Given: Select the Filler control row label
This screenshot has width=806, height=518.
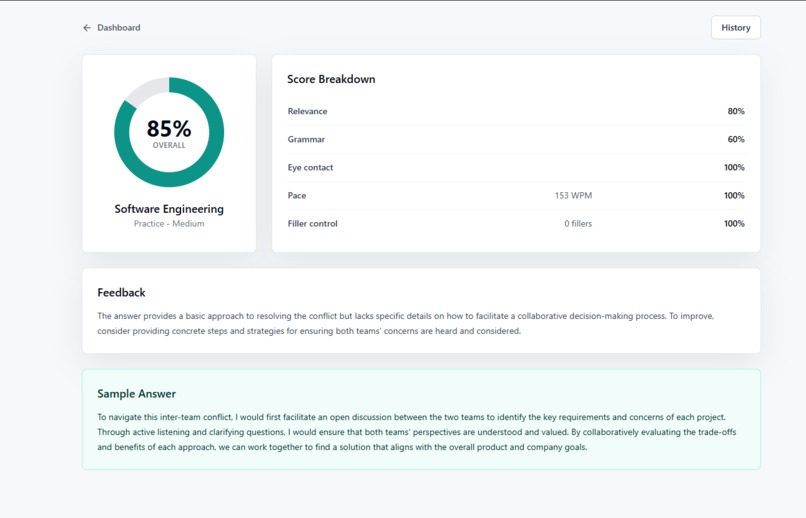Looking at the screenshot, I should click(313, 224).
